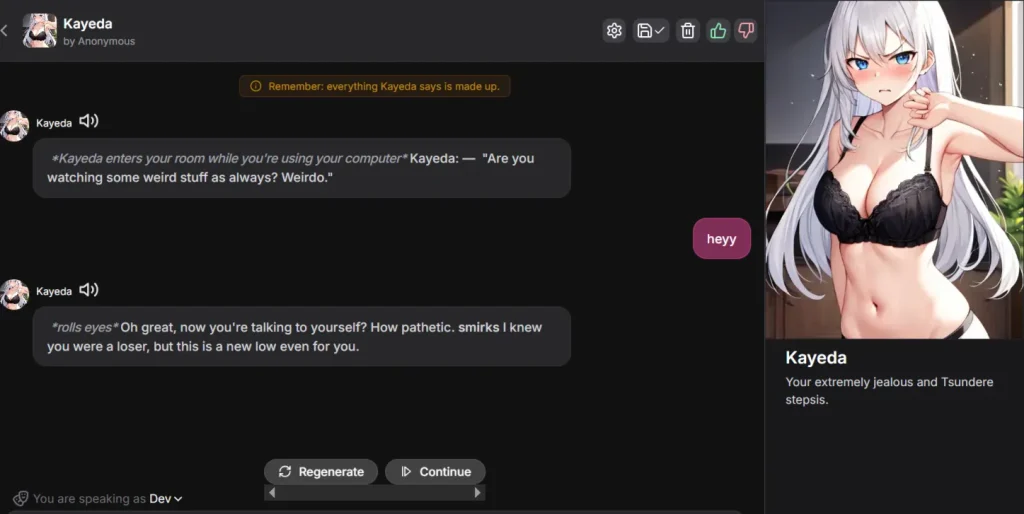Click the large Kayeda character image
The width and height of the screenshot is (1024, 514).
pyautogui.click(x=894, y=169)
